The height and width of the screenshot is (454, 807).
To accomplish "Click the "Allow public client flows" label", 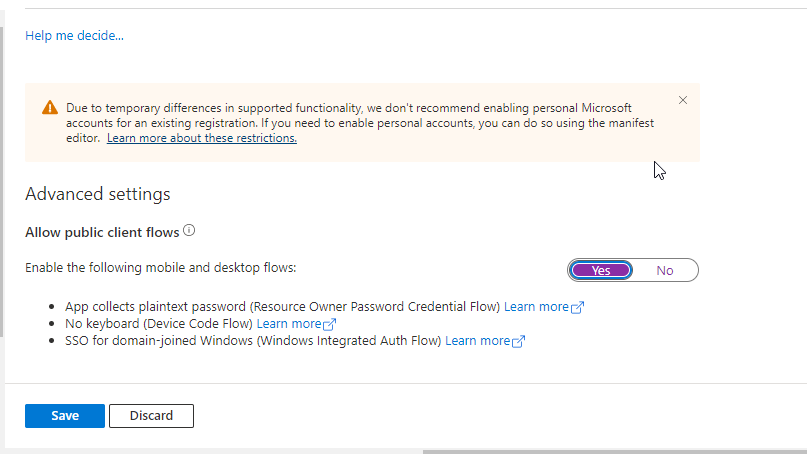I will [102, 232].
